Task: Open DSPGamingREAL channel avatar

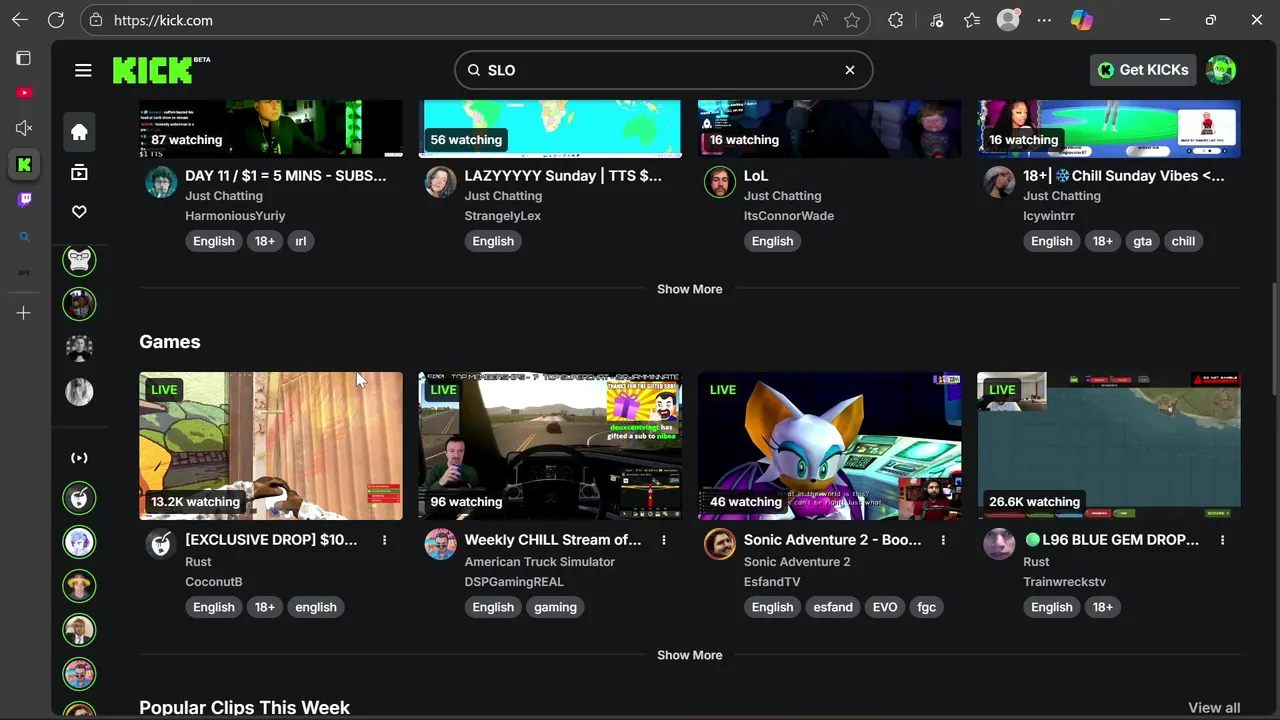Action: click(x=440, y=544)
